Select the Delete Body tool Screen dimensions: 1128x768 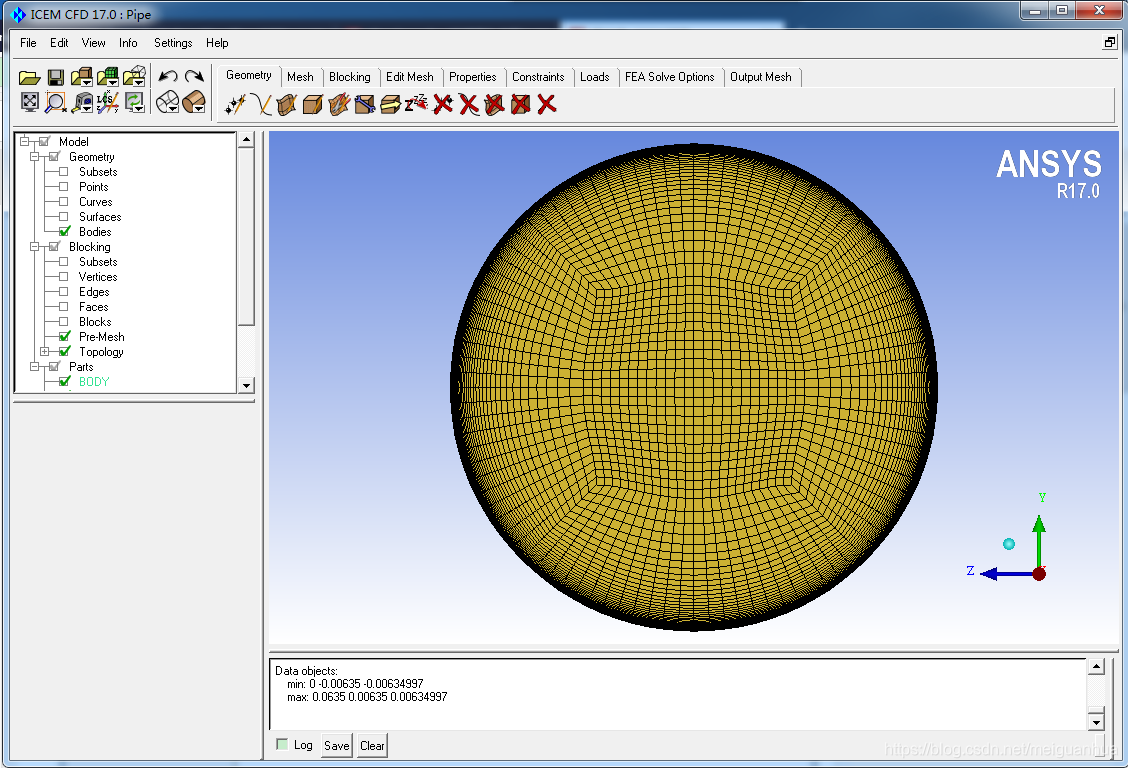[x=521, y=105]
